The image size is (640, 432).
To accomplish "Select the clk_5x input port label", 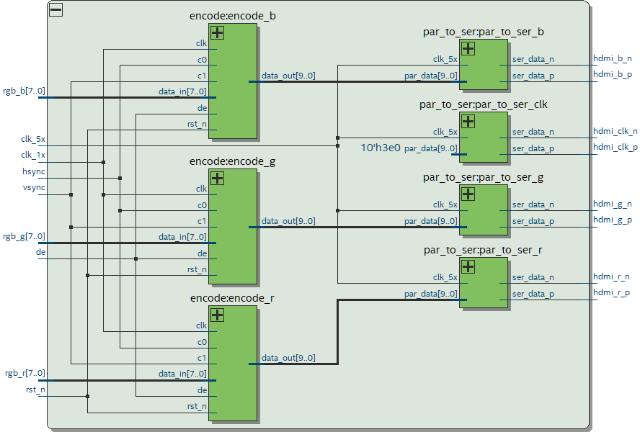I will tap(33, 139).
